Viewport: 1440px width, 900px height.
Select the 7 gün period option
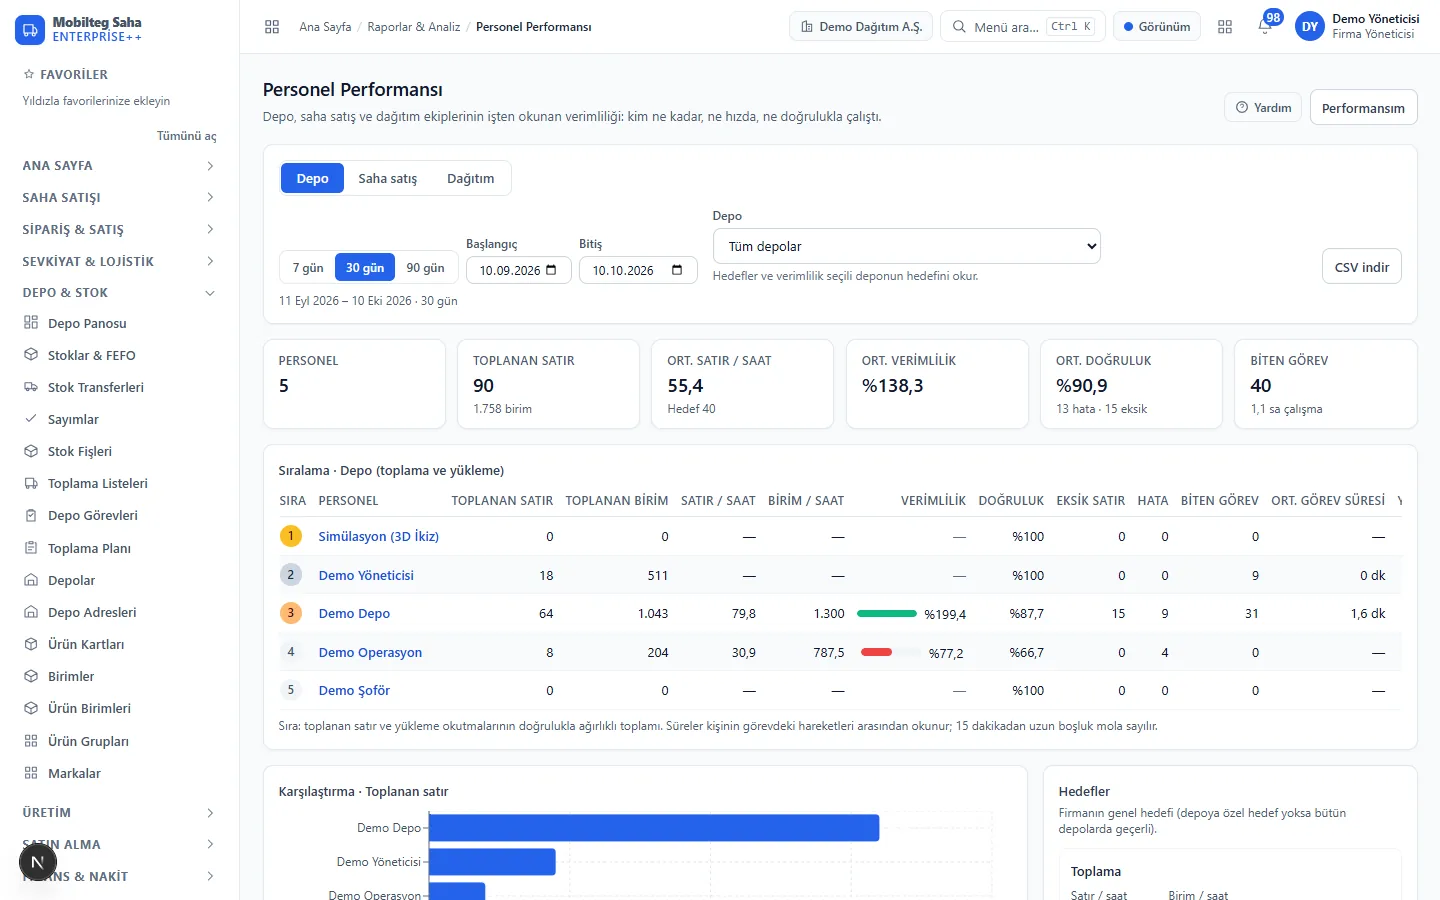click(x=308, y=268)
